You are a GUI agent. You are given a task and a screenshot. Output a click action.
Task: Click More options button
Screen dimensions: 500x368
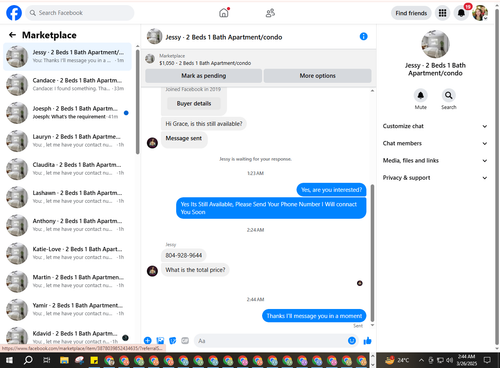tap(317, 76)
